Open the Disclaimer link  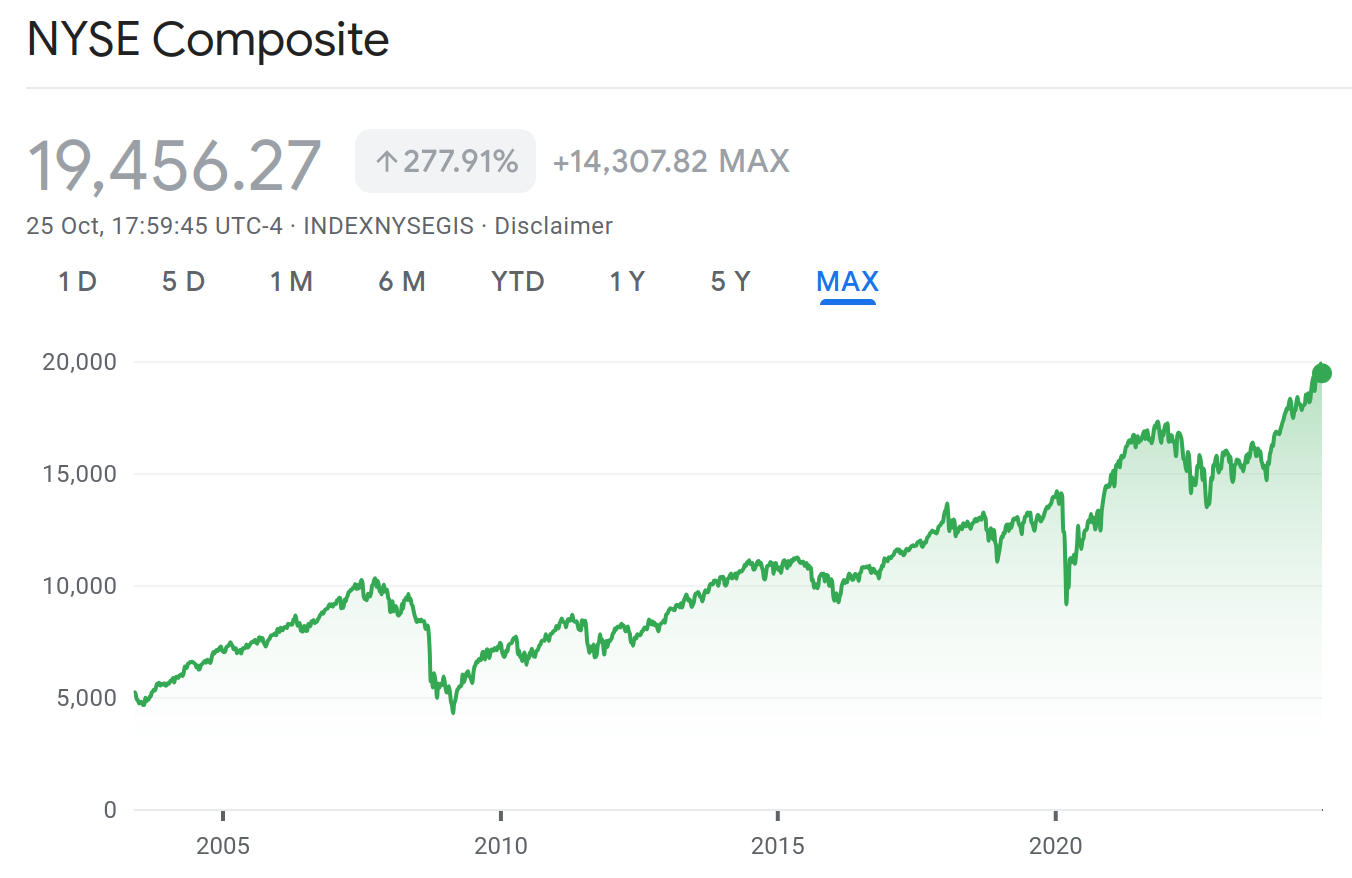coord(553,226)
